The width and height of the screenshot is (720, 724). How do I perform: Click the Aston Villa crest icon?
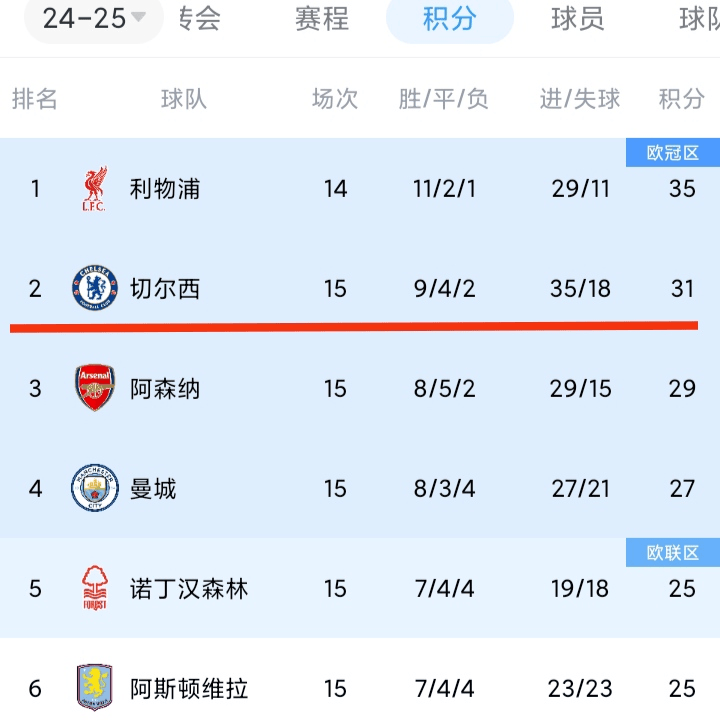coord(95,688)
